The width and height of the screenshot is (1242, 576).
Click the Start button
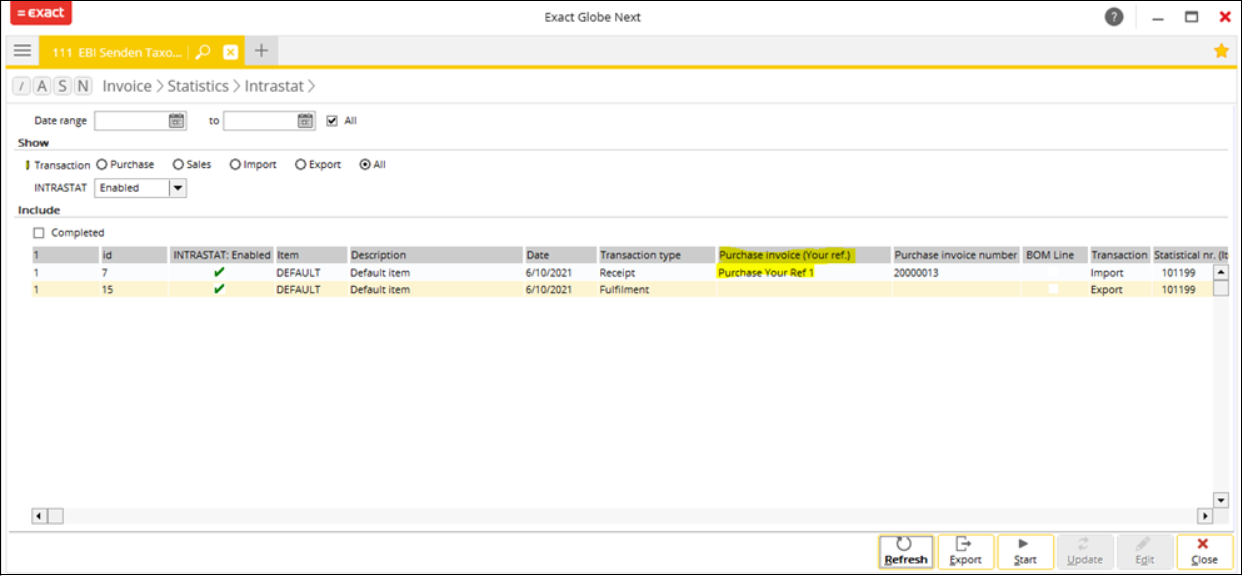(1025, 551)
